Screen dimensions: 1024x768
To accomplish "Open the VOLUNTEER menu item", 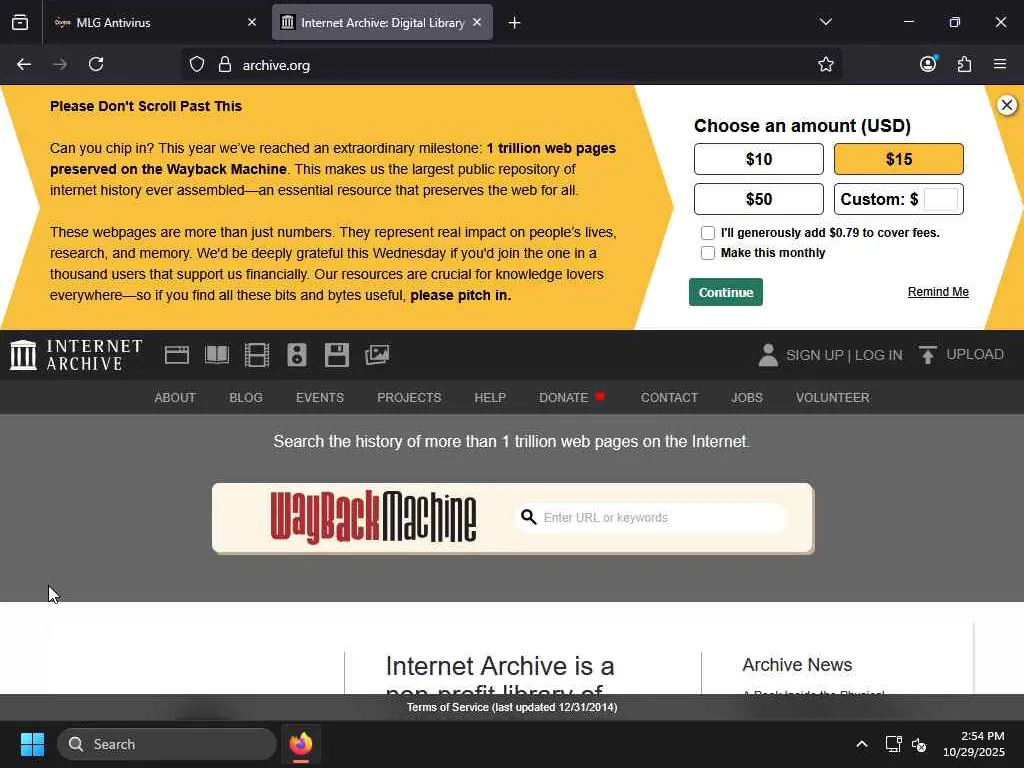I will click(x=833, y=398).
